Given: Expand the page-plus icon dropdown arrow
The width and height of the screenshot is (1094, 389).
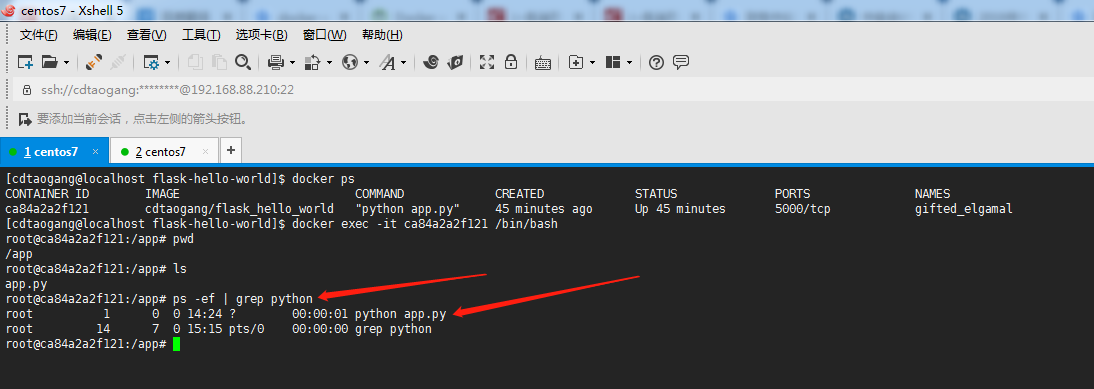Looking at the screenshot, I should coord(592,63).
